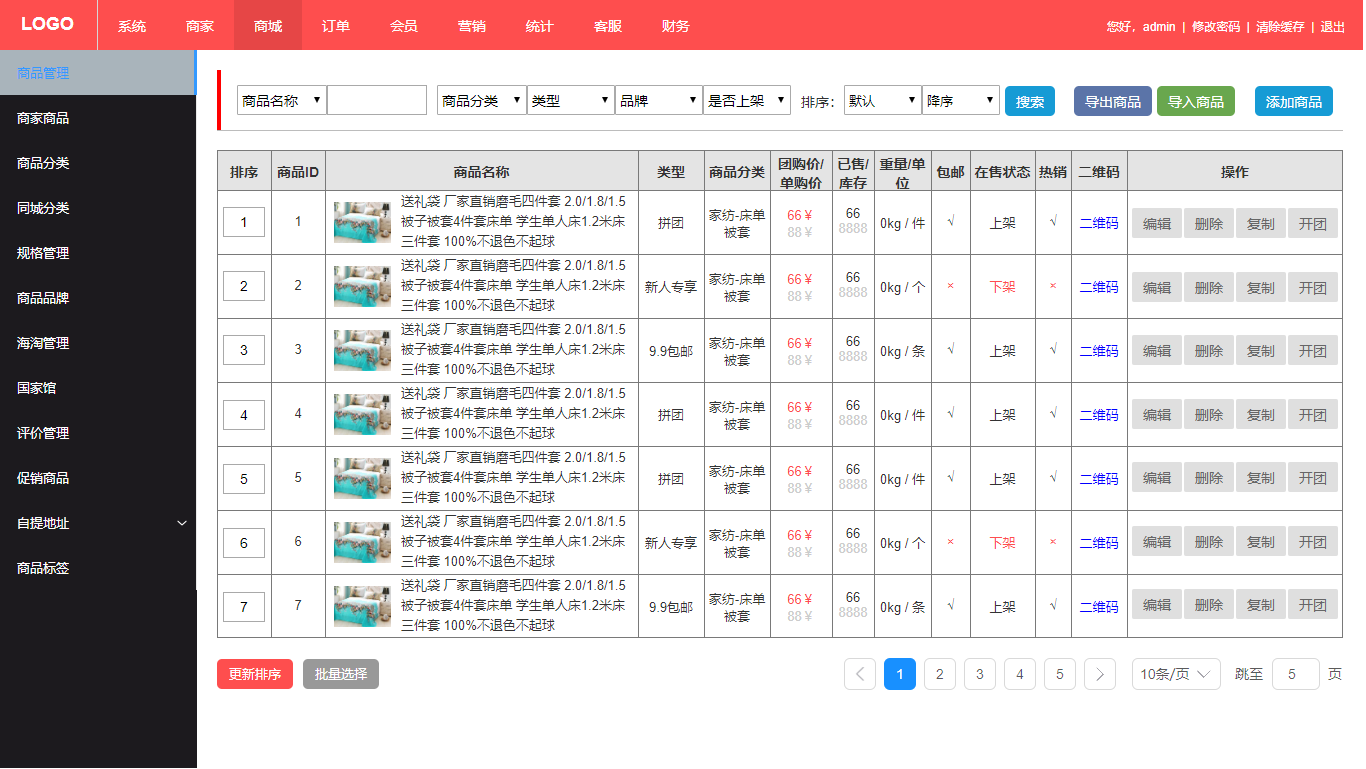
Task: Click 删除 for product 2
Action: [1209, 287]
